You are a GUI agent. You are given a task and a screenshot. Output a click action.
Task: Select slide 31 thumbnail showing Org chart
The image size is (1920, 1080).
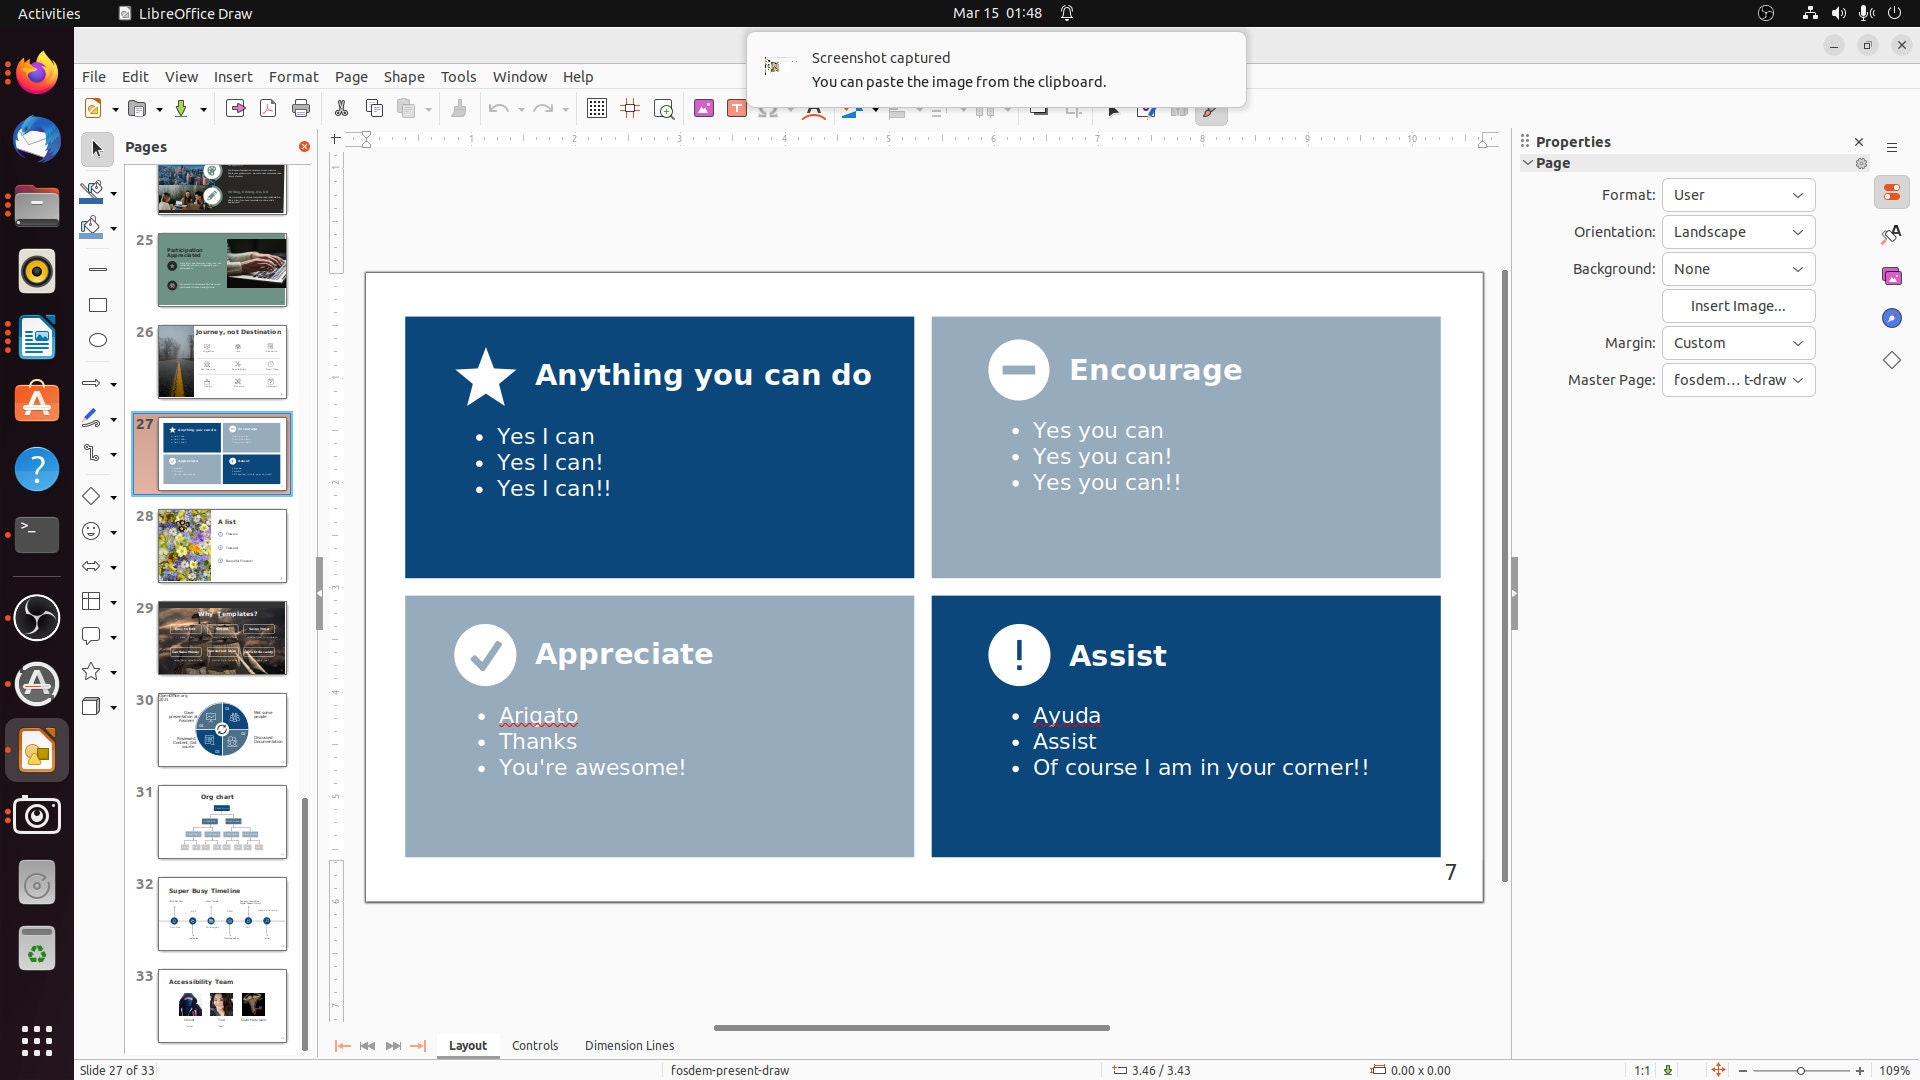pos(221,821)
